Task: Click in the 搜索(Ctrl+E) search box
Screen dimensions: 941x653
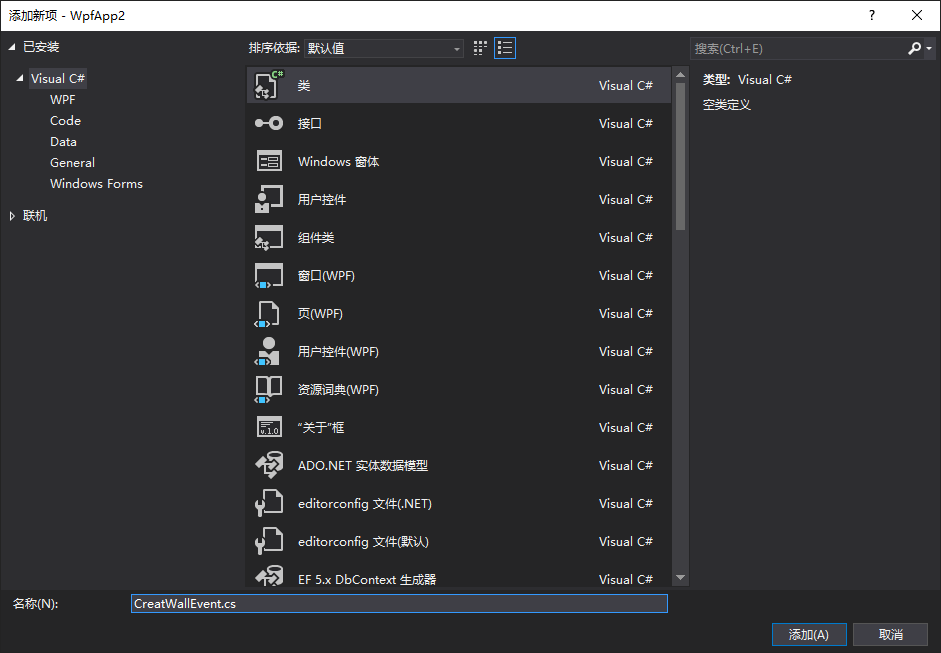Action: coord(798,49)
